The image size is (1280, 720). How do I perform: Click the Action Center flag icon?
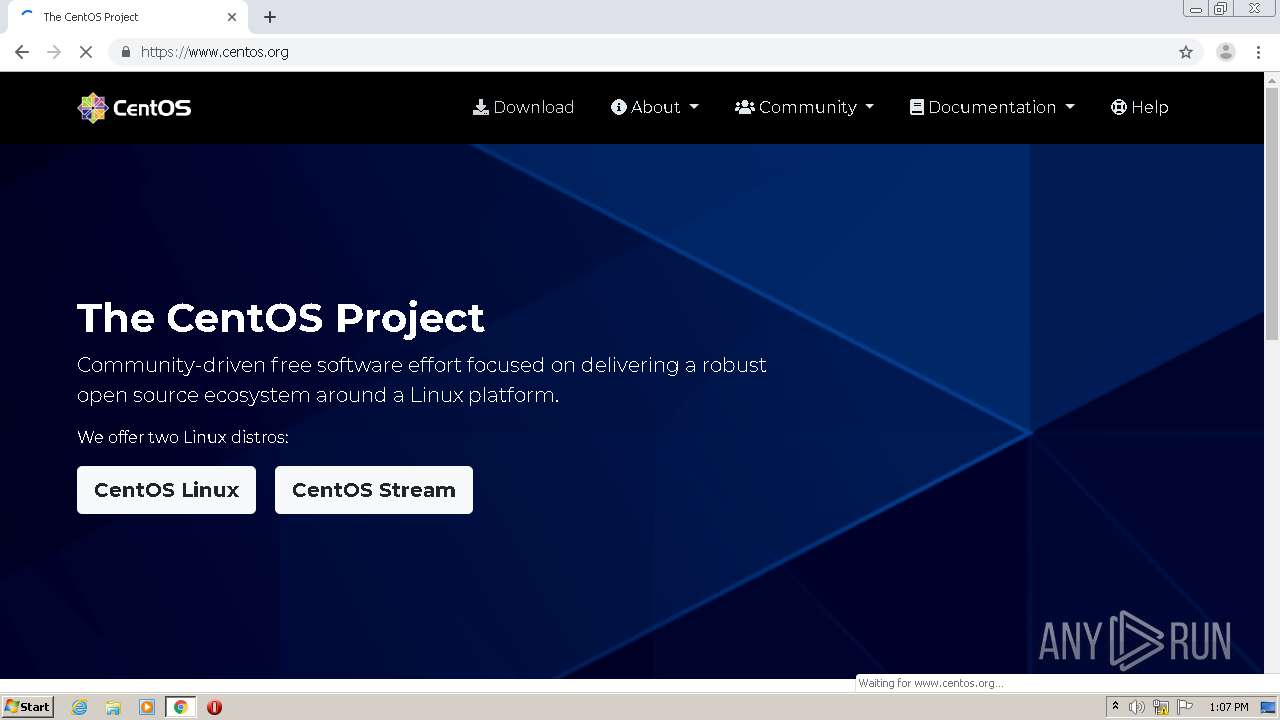1185,707
